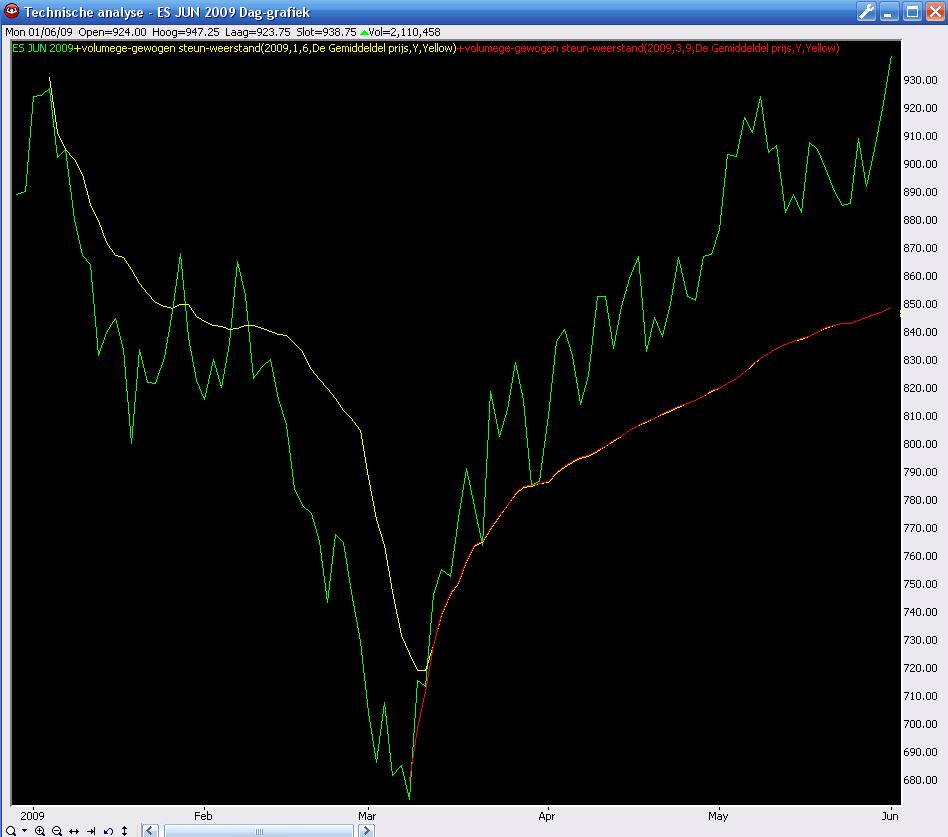Click the horizontal double-arrow stretch icon
948x837 pixels.
74,830
